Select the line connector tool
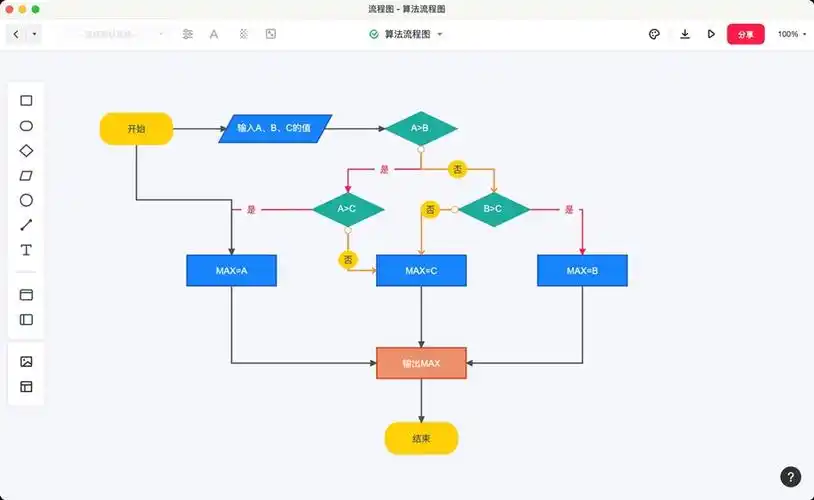Image resolution: width=814 pixels, height=500 pixels. [27, 225]
